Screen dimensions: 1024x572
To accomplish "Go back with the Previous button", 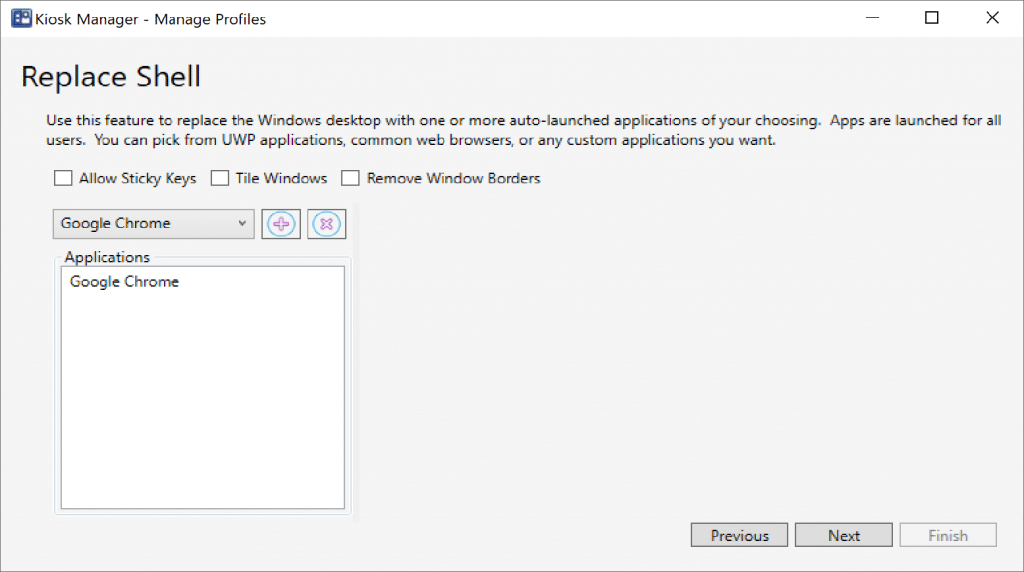I will pyautogui.click(x=739, y=535).
